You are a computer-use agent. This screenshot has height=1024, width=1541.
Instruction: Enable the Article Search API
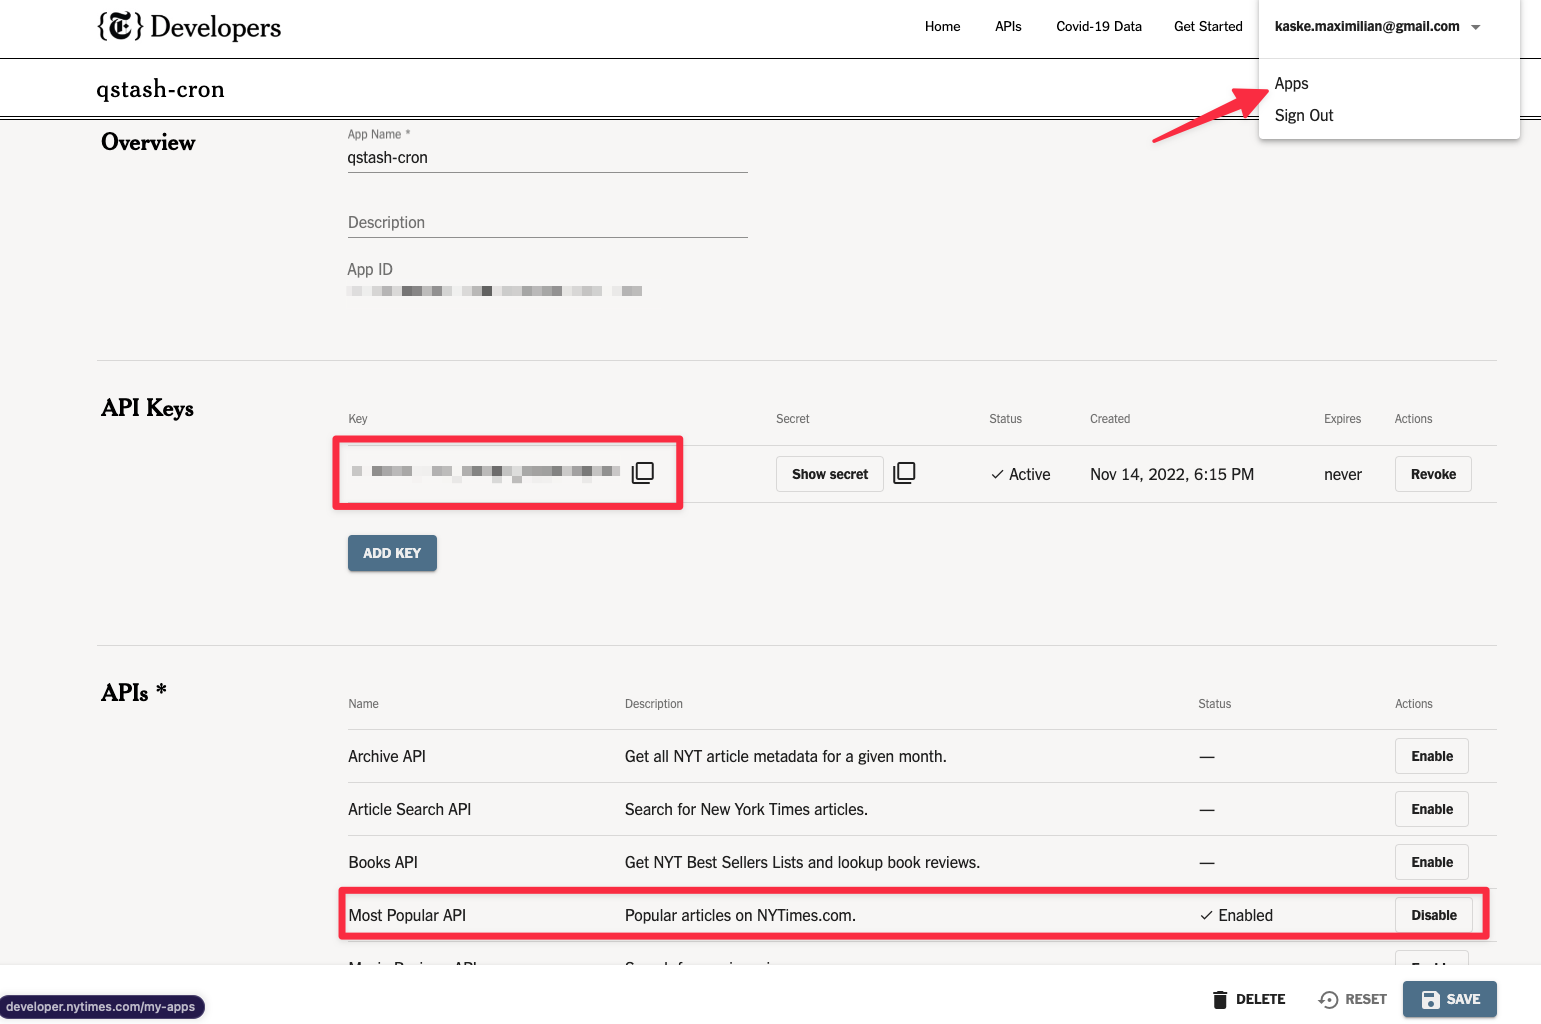coord(1431,809)
